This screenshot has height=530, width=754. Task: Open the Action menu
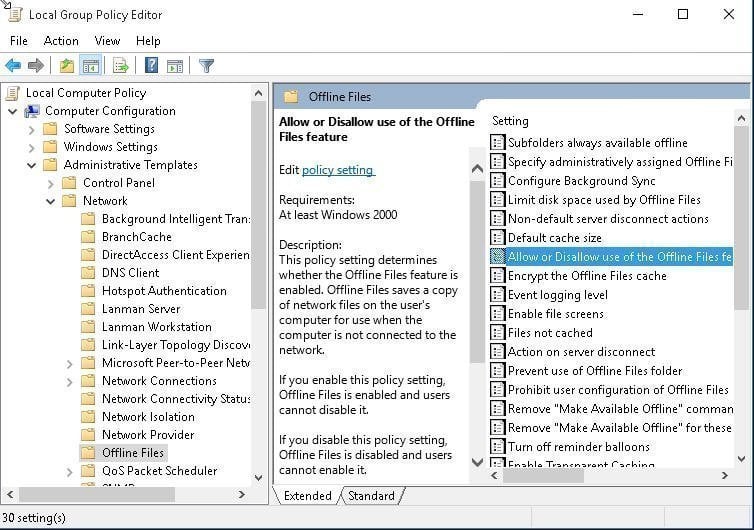point(61,41)
